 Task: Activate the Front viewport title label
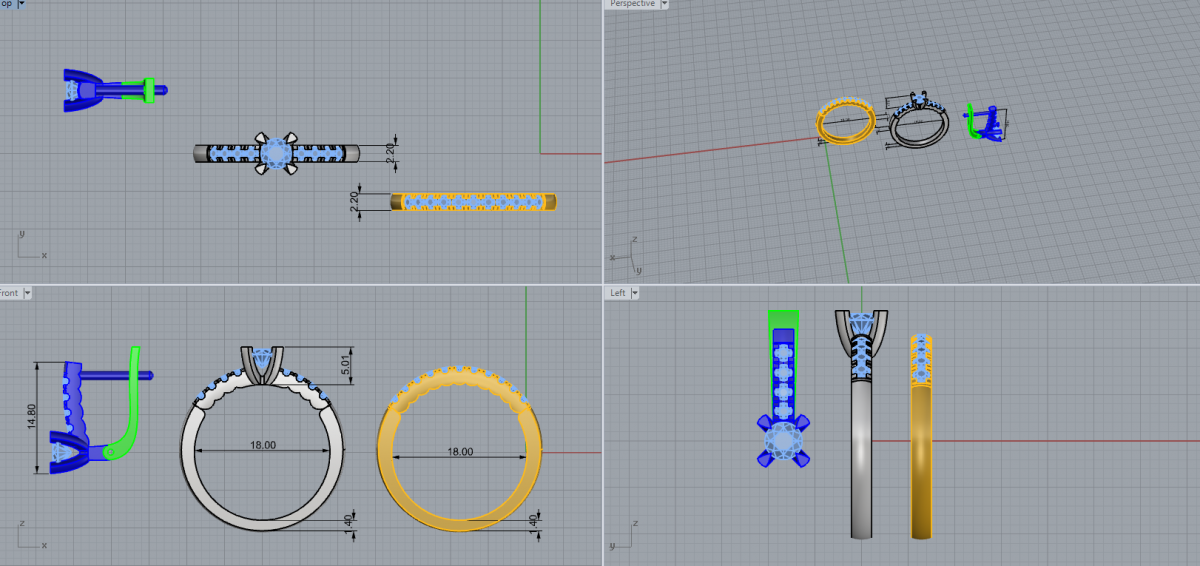[x=10, y=293]
